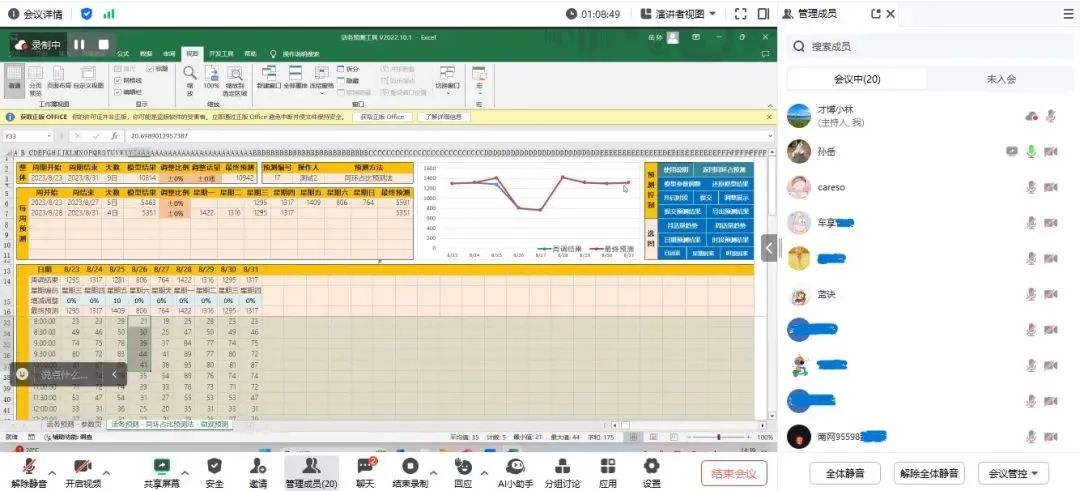Open the 设置 settings gear
Image resolution: width=1080 pixels, height=491 pixels.
652,466
